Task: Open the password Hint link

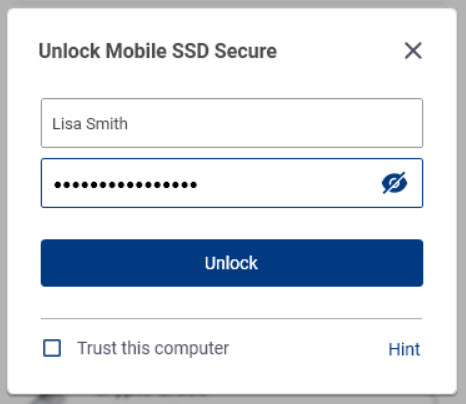Action: tap(404, 349)
